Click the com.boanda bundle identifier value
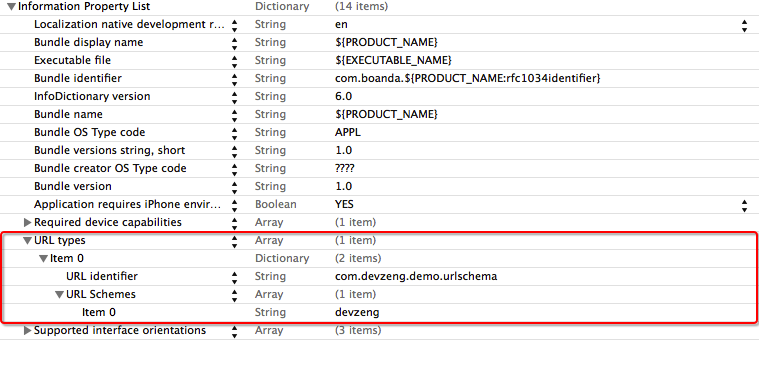759x385 pixels. click(468, 78)
